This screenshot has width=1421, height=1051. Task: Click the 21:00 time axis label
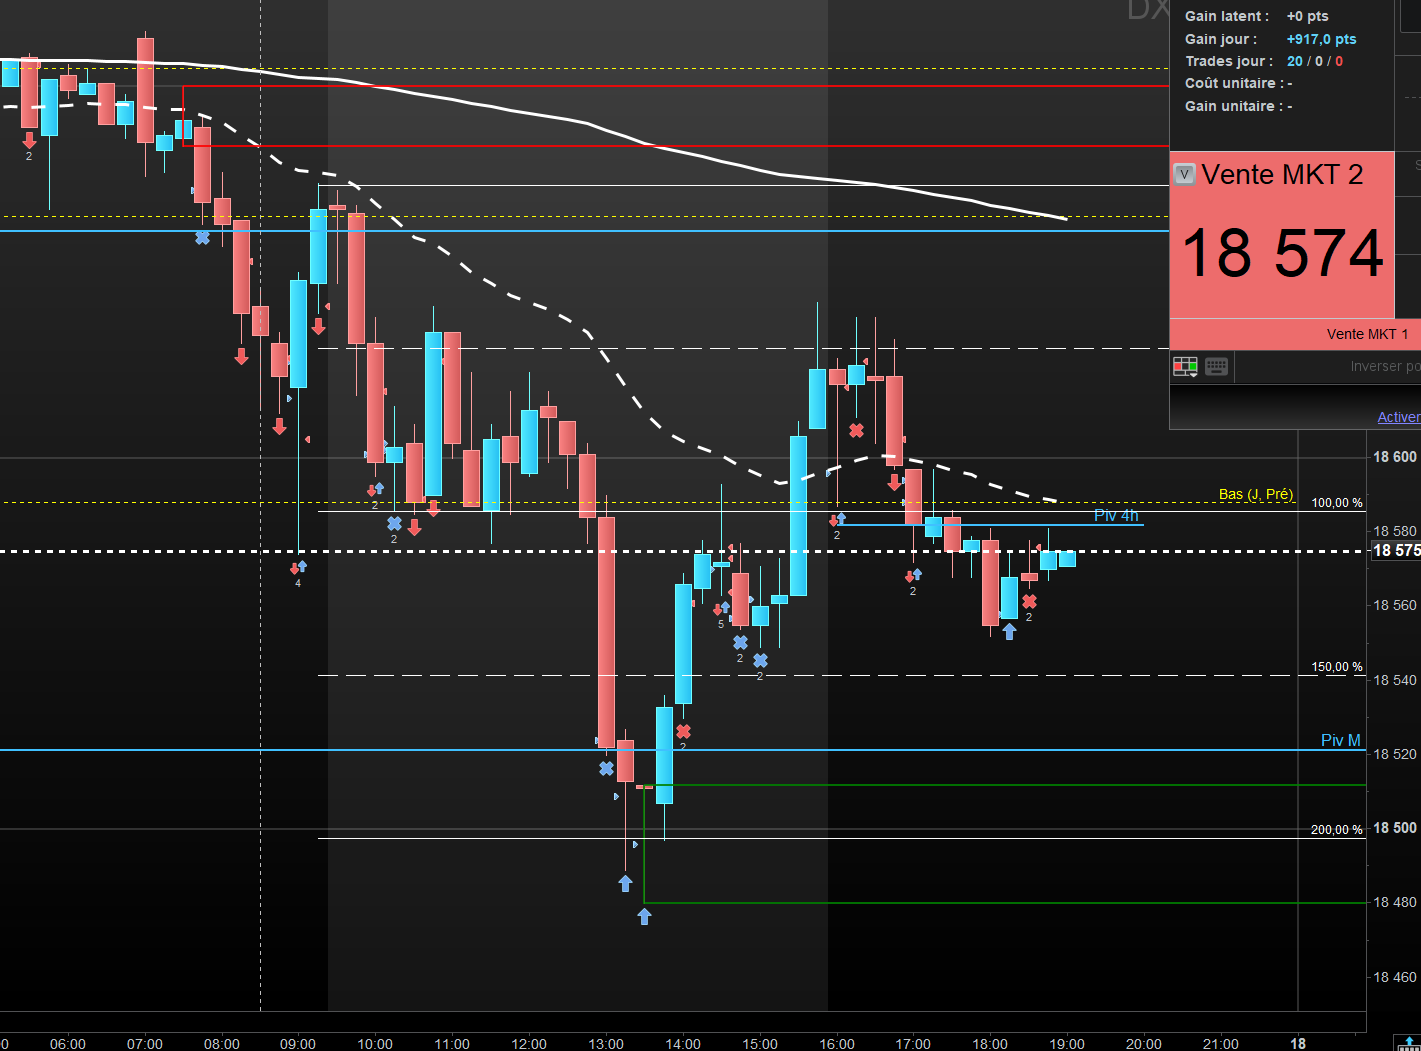pos(1221,1044)
